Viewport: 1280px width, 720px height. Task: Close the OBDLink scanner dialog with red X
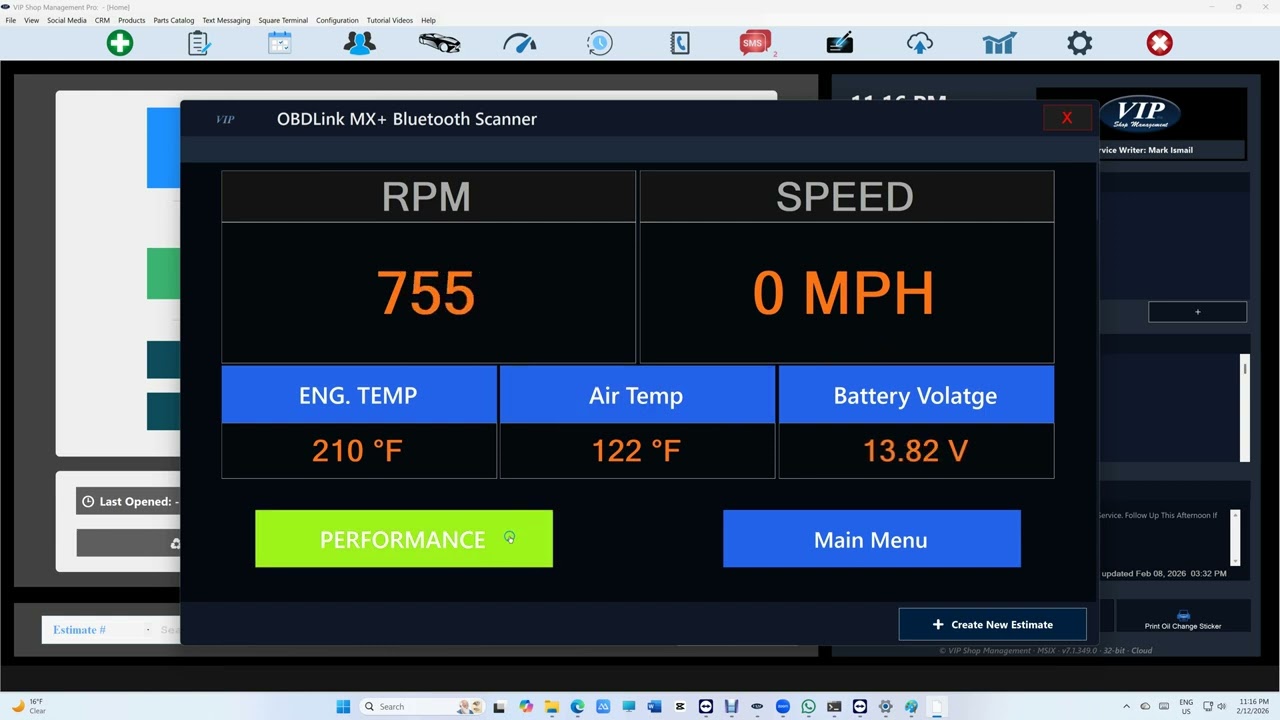[1067, 118]
